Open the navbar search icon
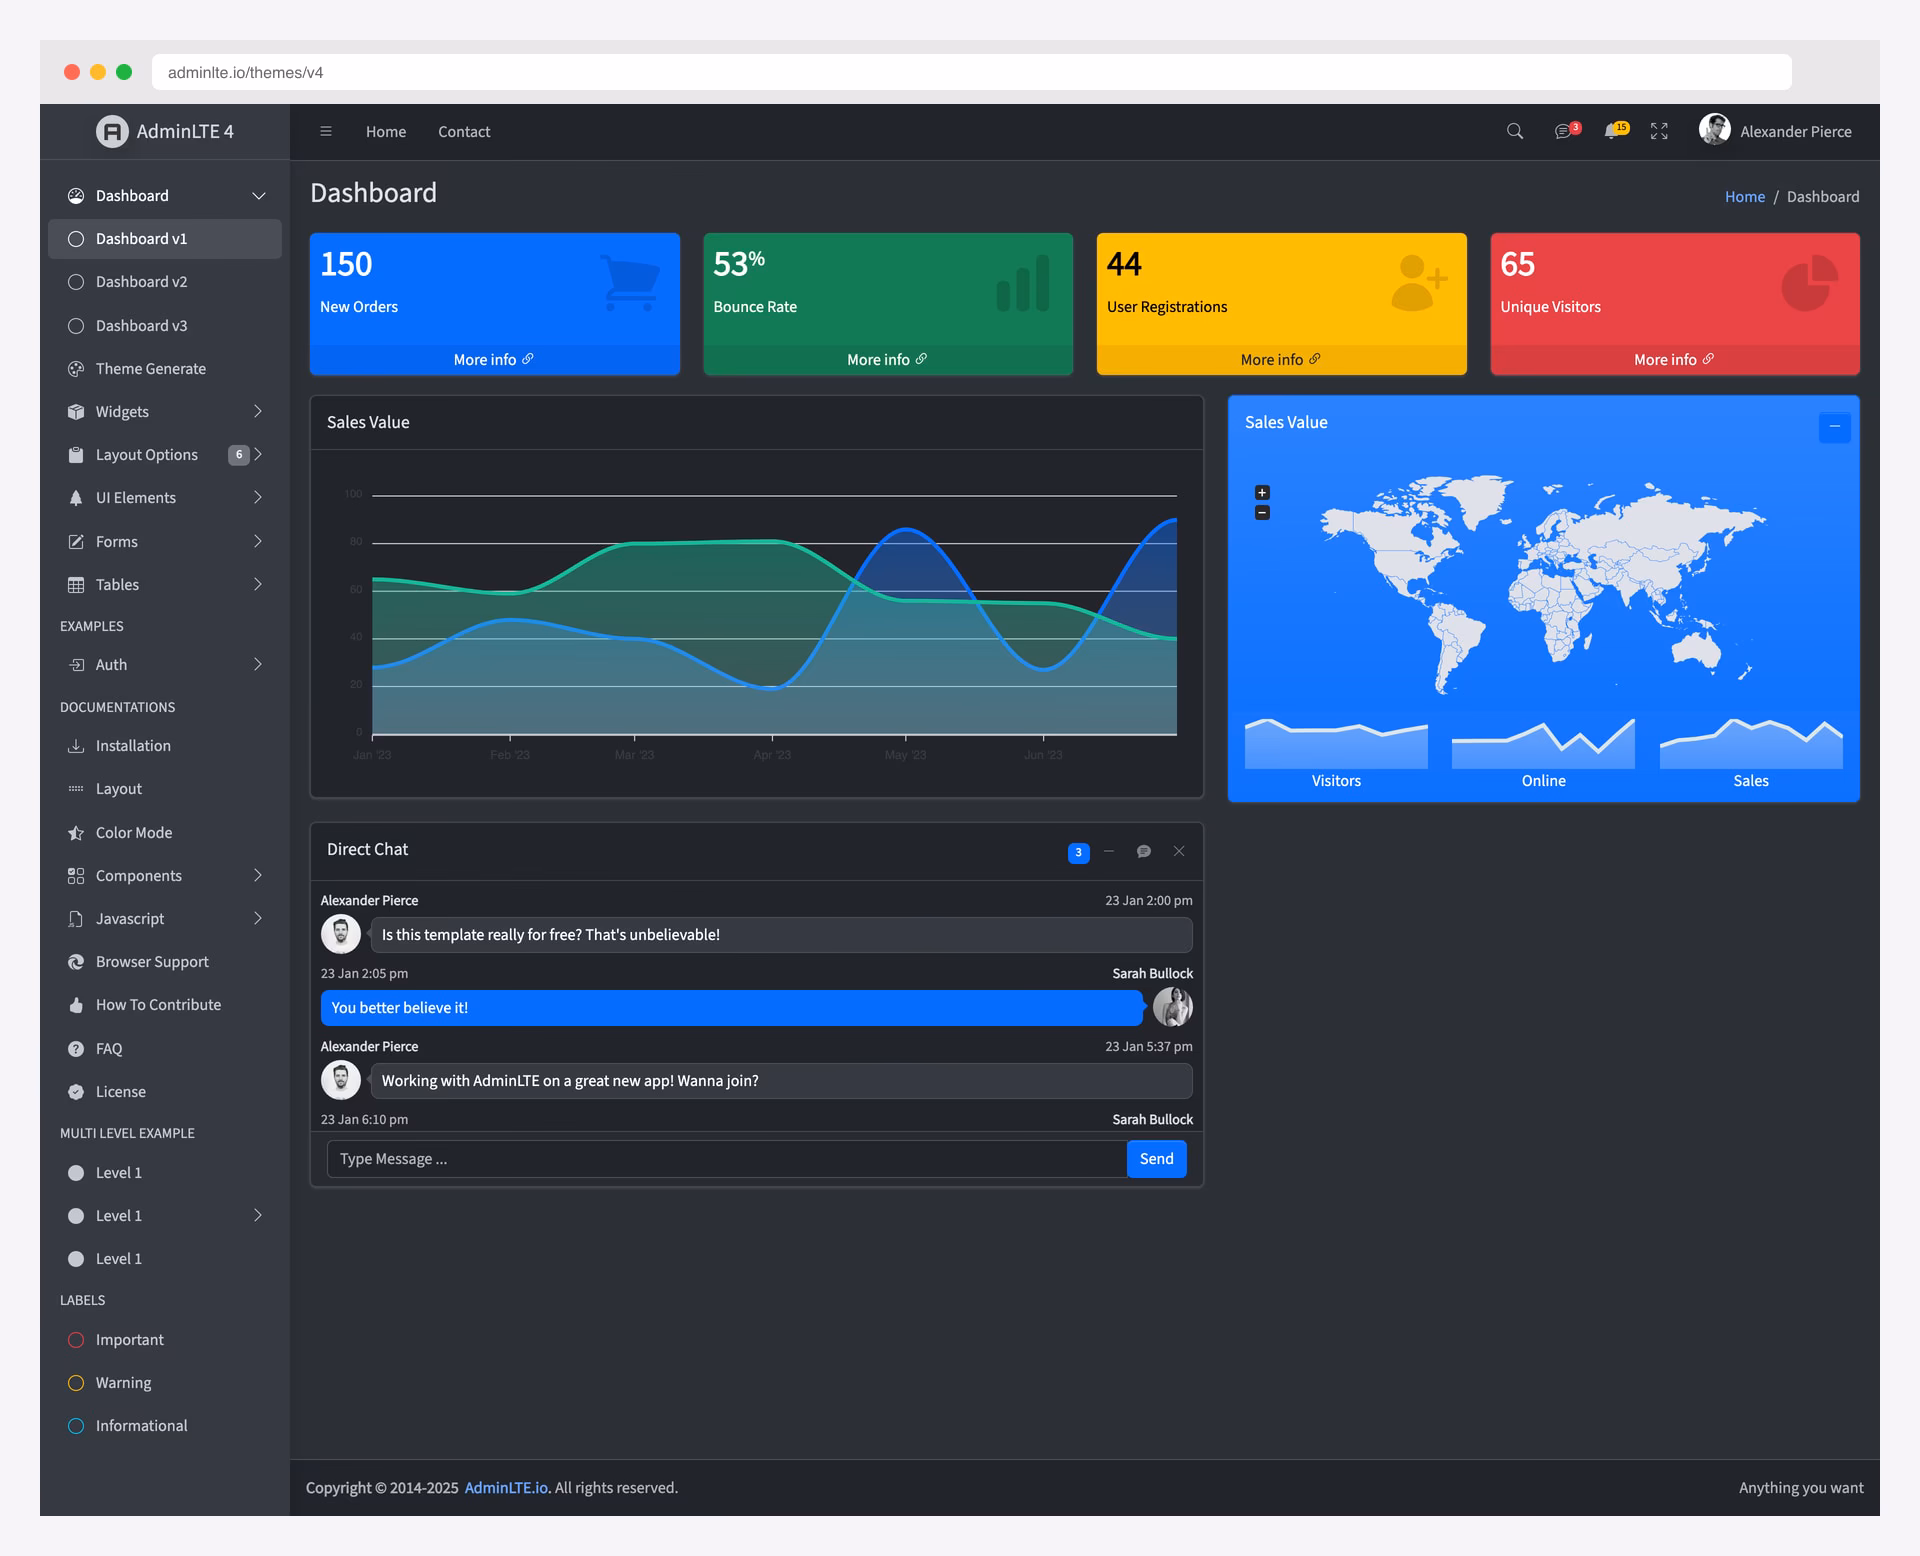 pyautogui.click(x=1515, y=131)
